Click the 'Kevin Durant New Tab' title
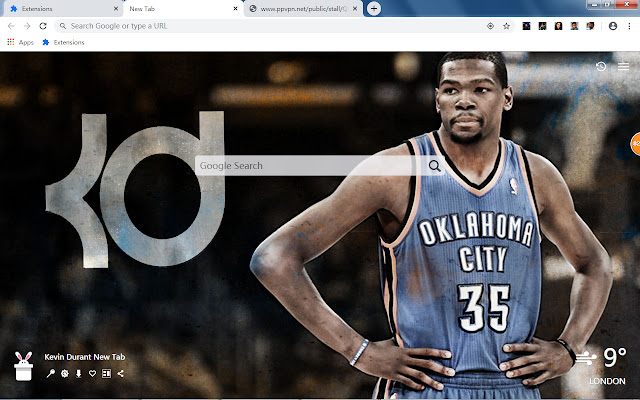 85,357
